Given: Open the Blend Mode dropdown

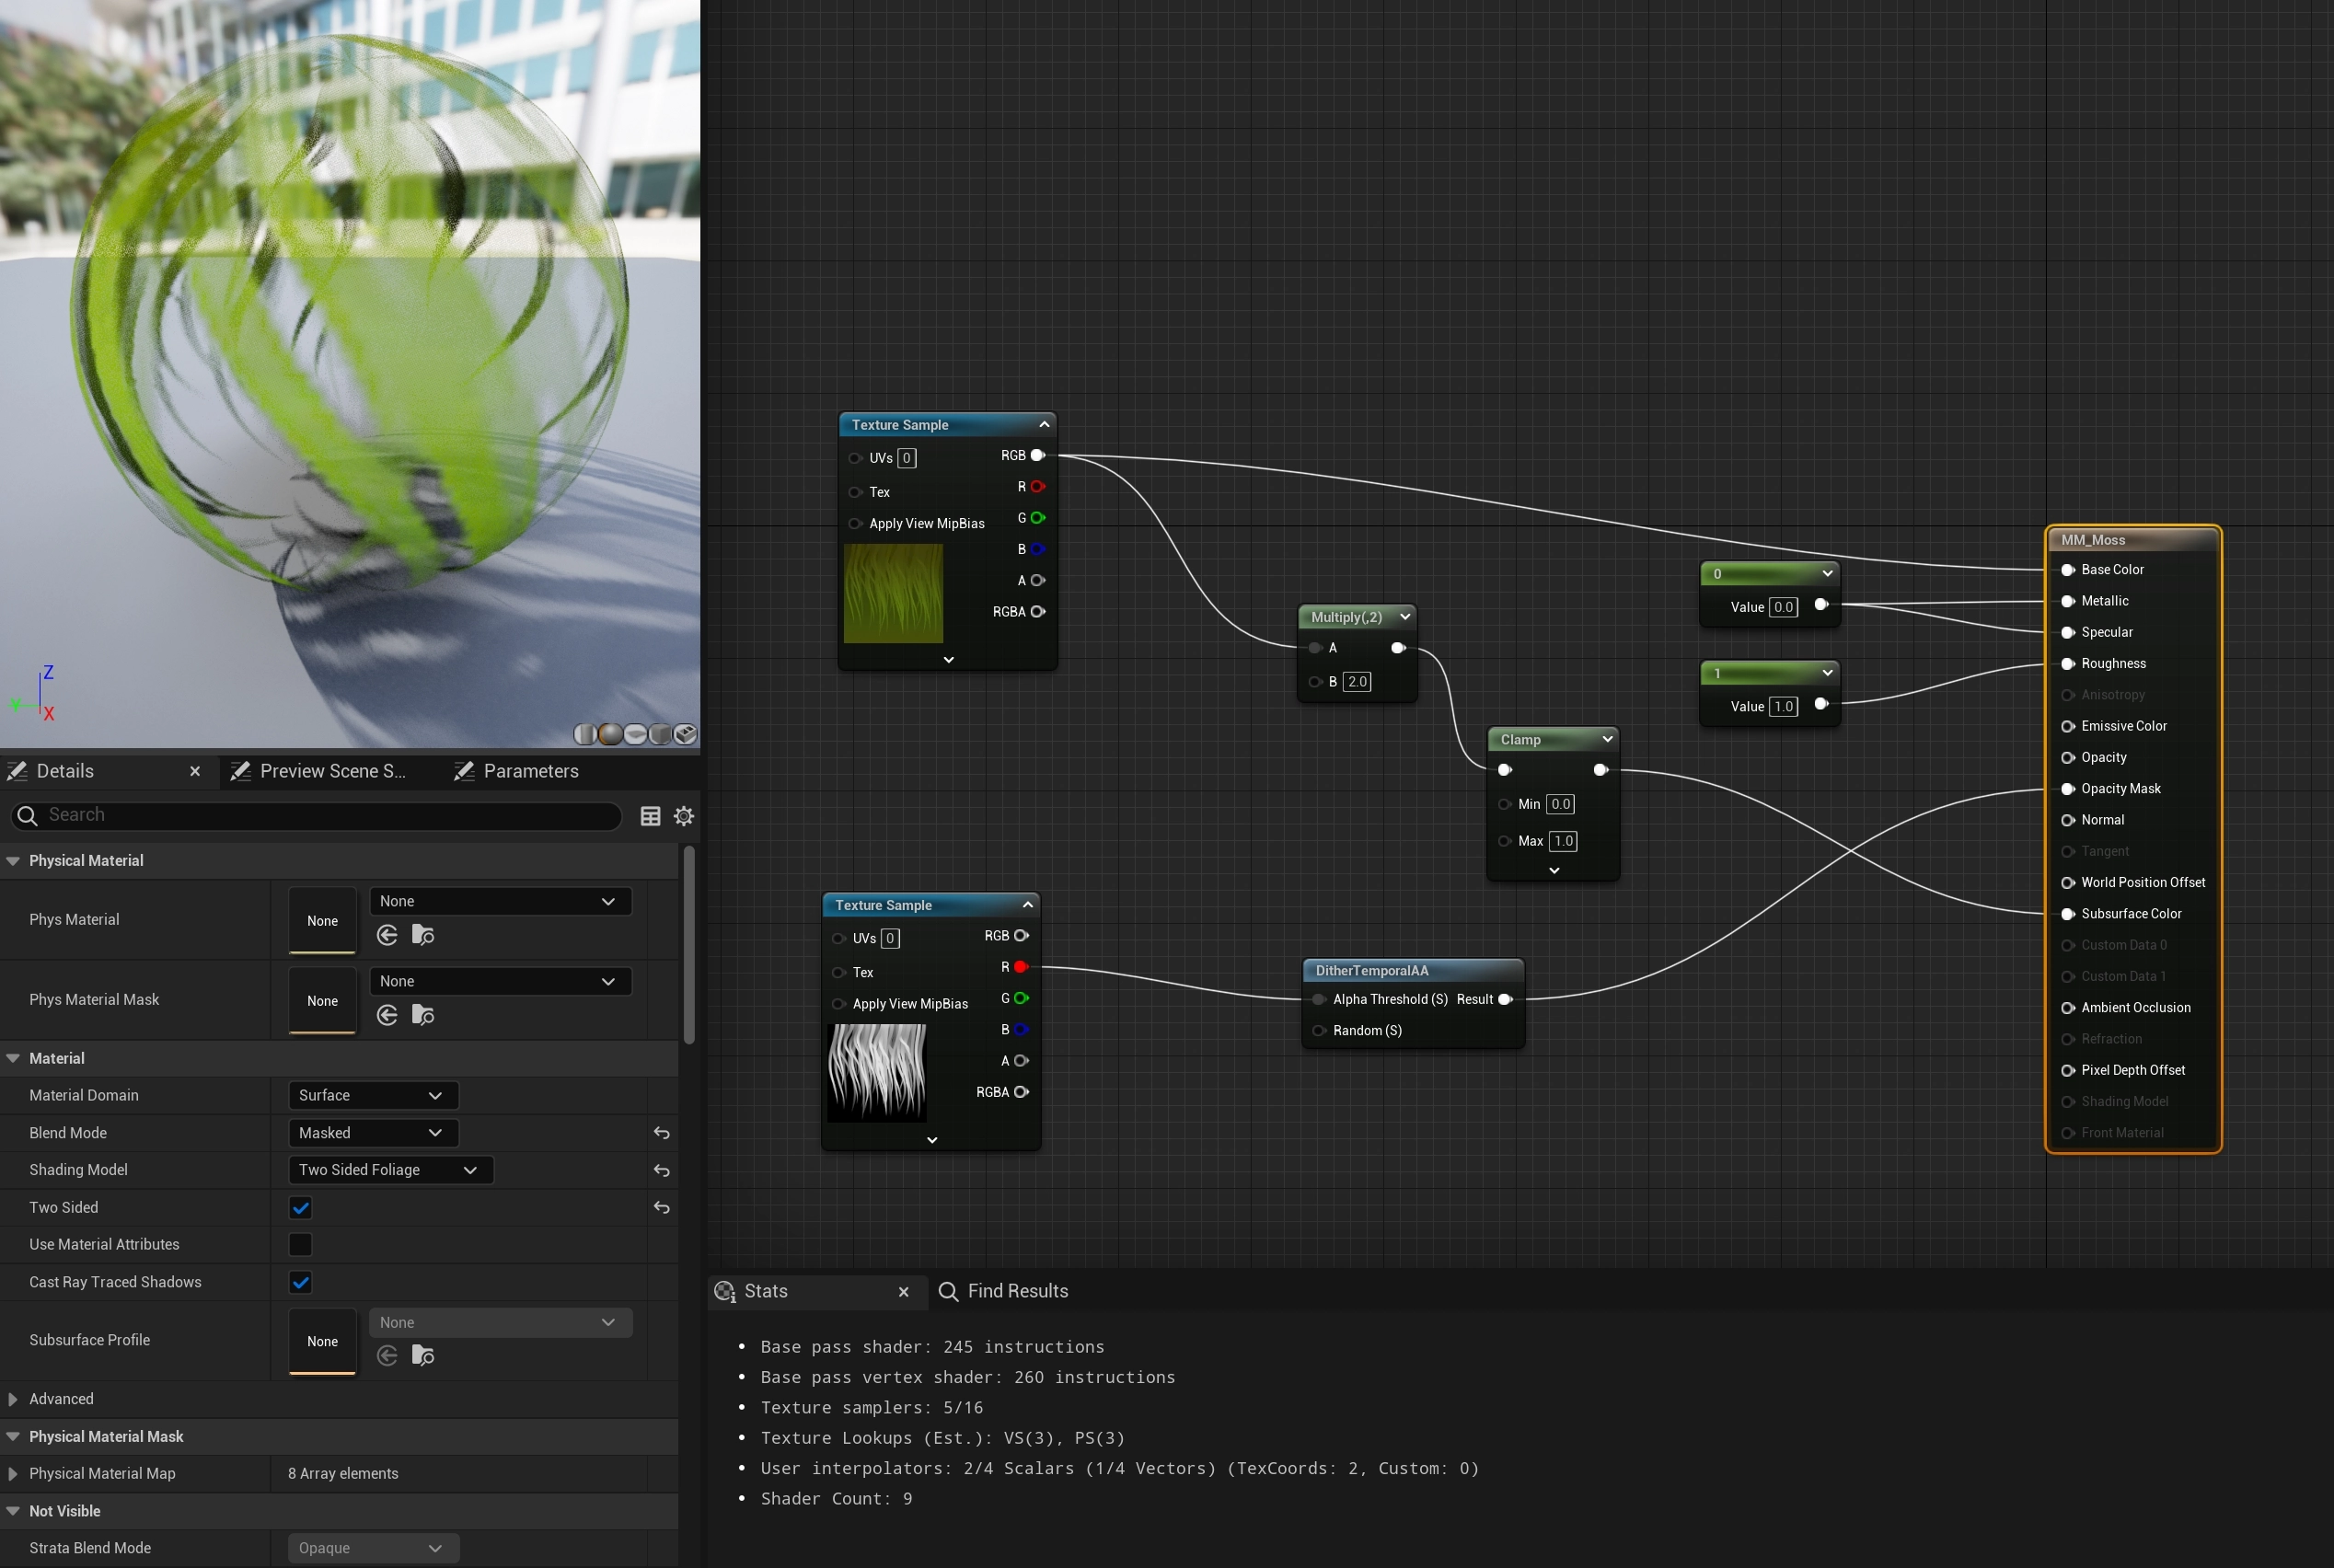Looking at the screenshot, I should (x=371, y=1133).
